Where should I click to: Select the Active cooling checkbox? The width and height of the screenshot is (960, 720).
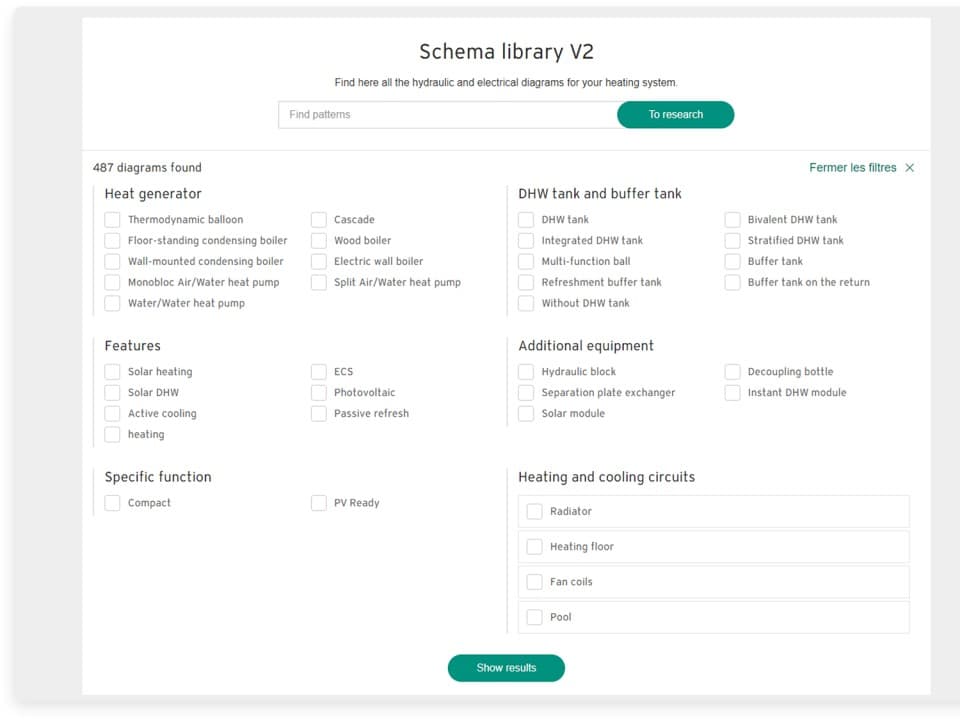tap(112, 413)
